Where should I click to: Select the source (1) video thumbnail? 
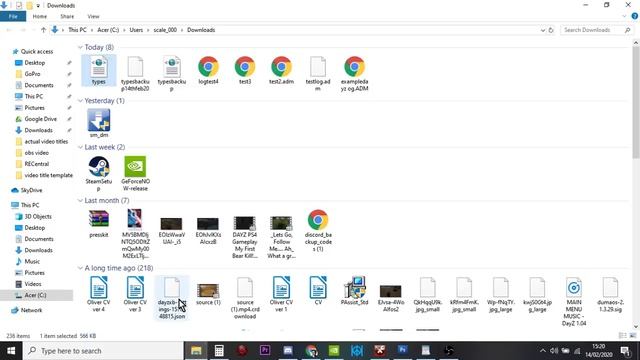208,291
